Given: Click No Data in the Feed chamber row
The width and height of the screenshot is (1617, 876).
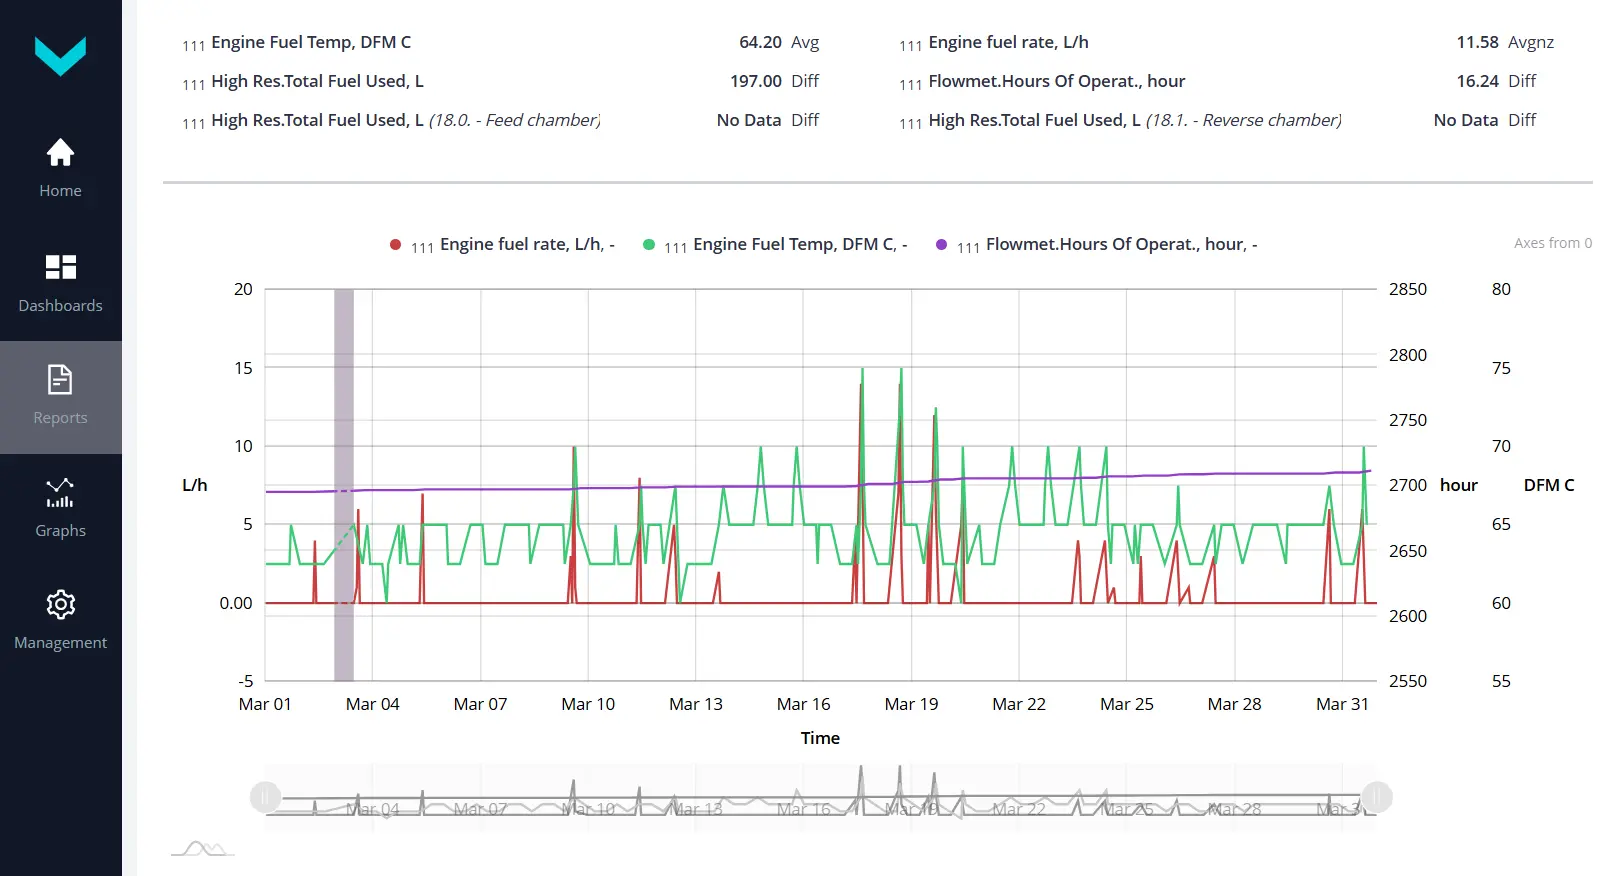Looking at the screenshot, I should tap(749, 120).
